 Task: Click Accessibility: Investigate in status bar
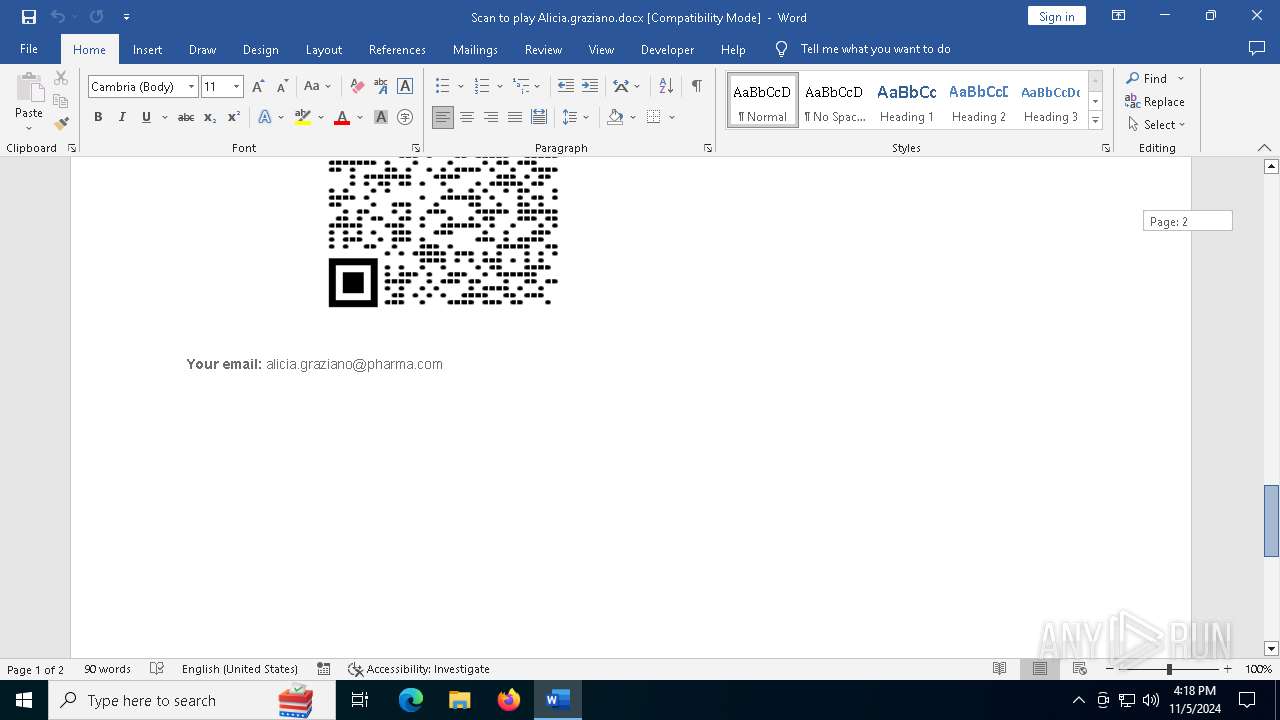pos(418,669)
